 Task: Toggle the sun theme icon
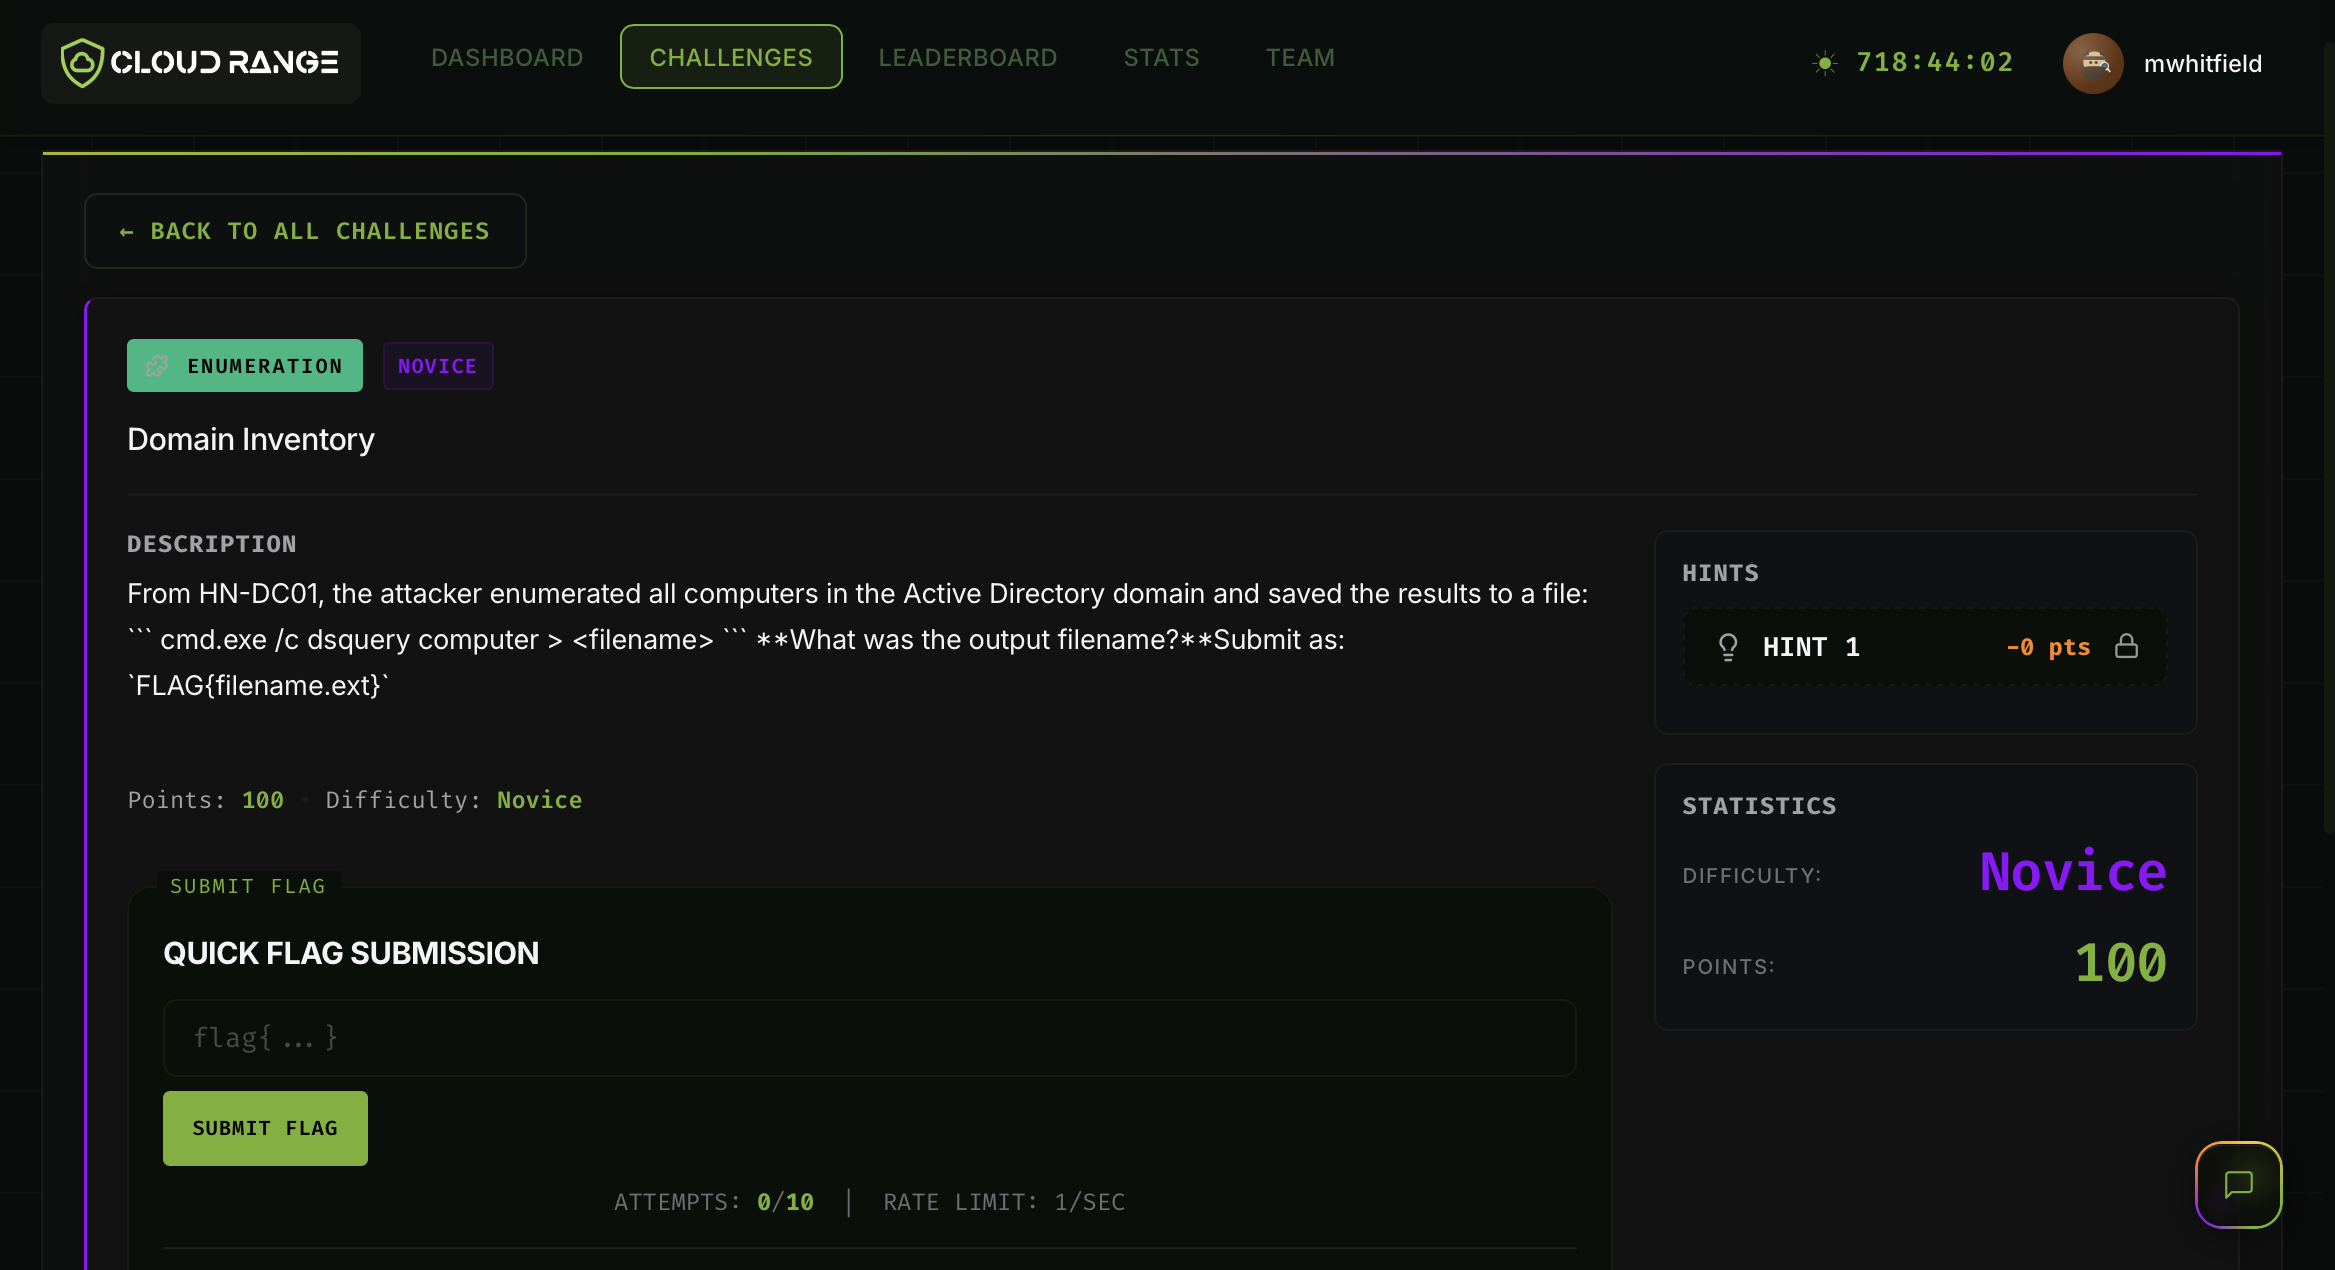(x=1825, y=63)
